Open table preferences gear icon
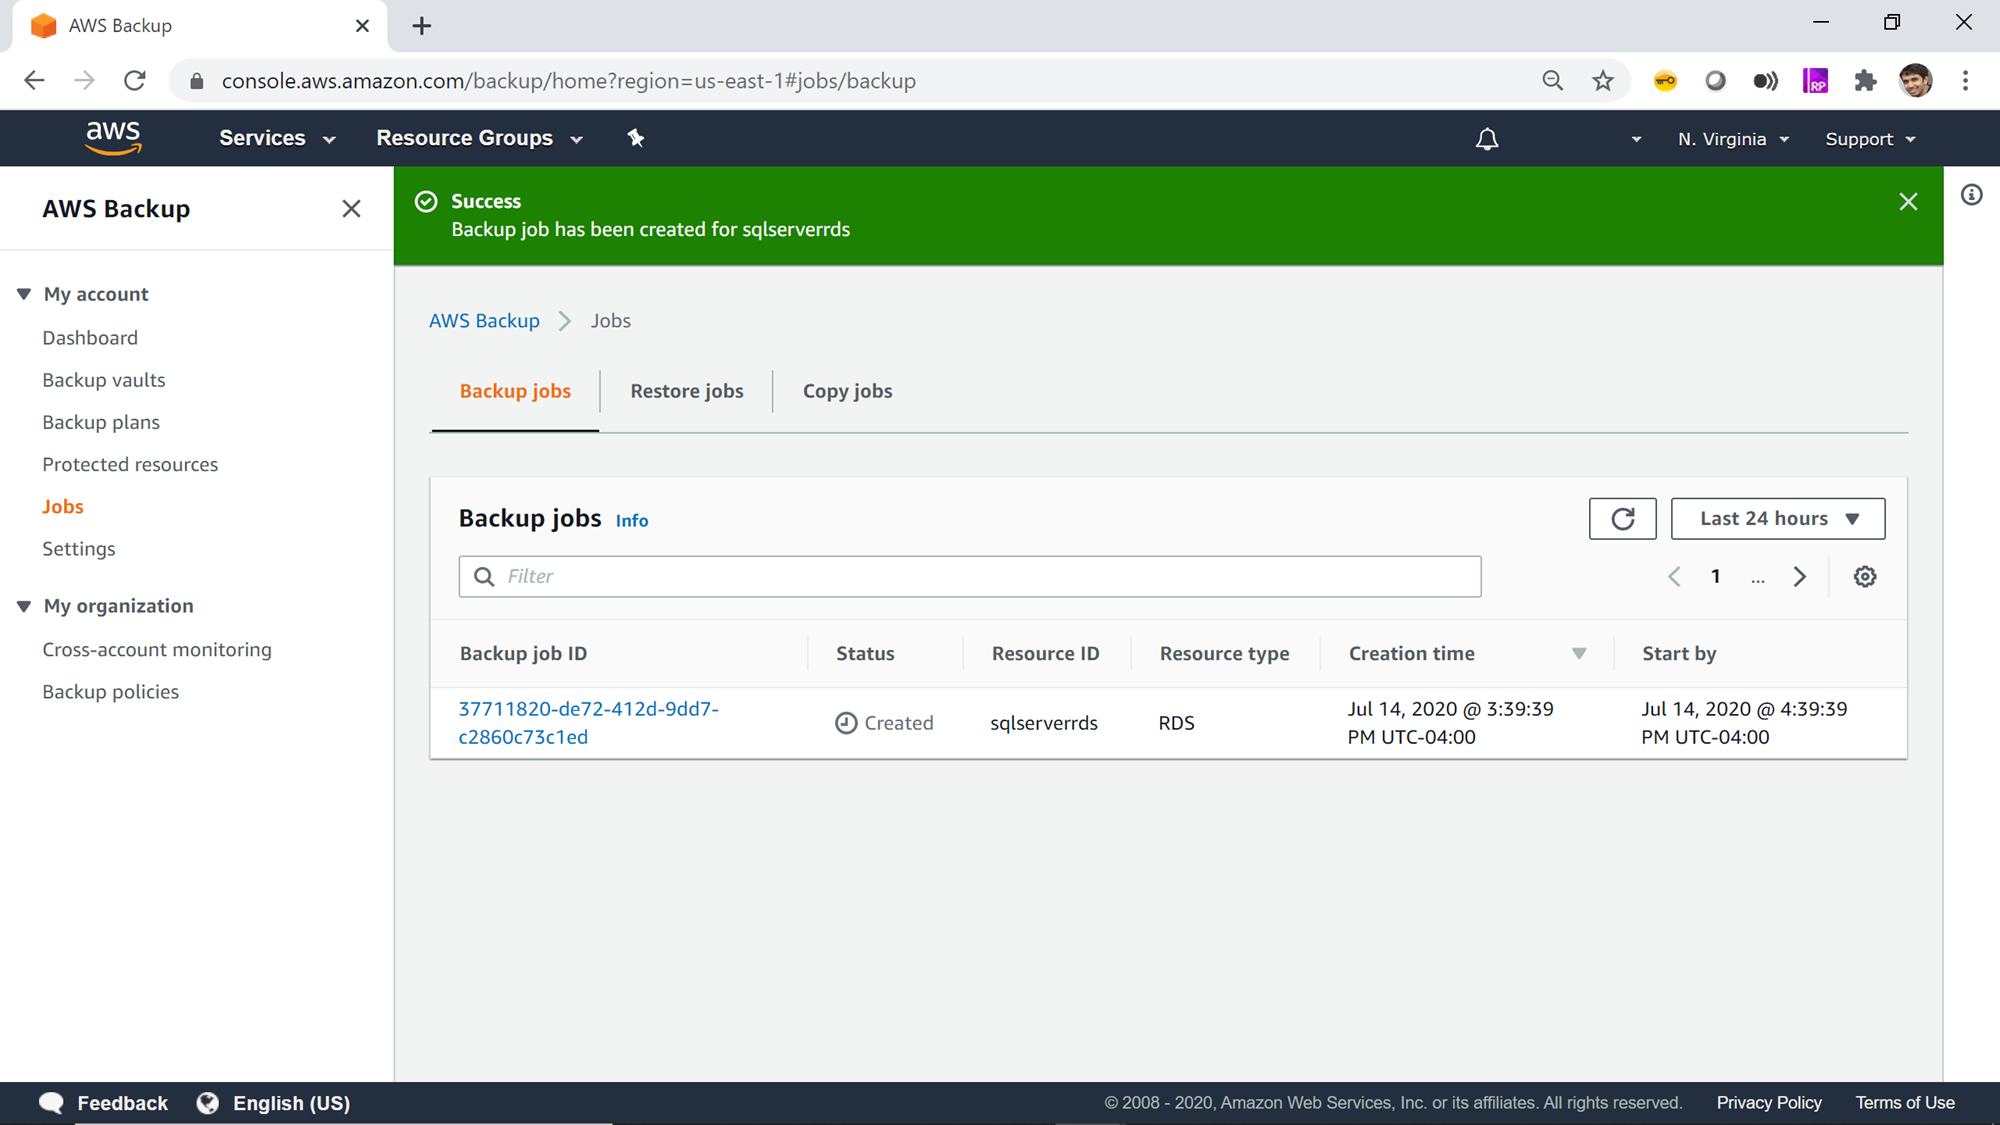The height and width of the screenshot is (1125, 2000). click(x=1865, y=577)
